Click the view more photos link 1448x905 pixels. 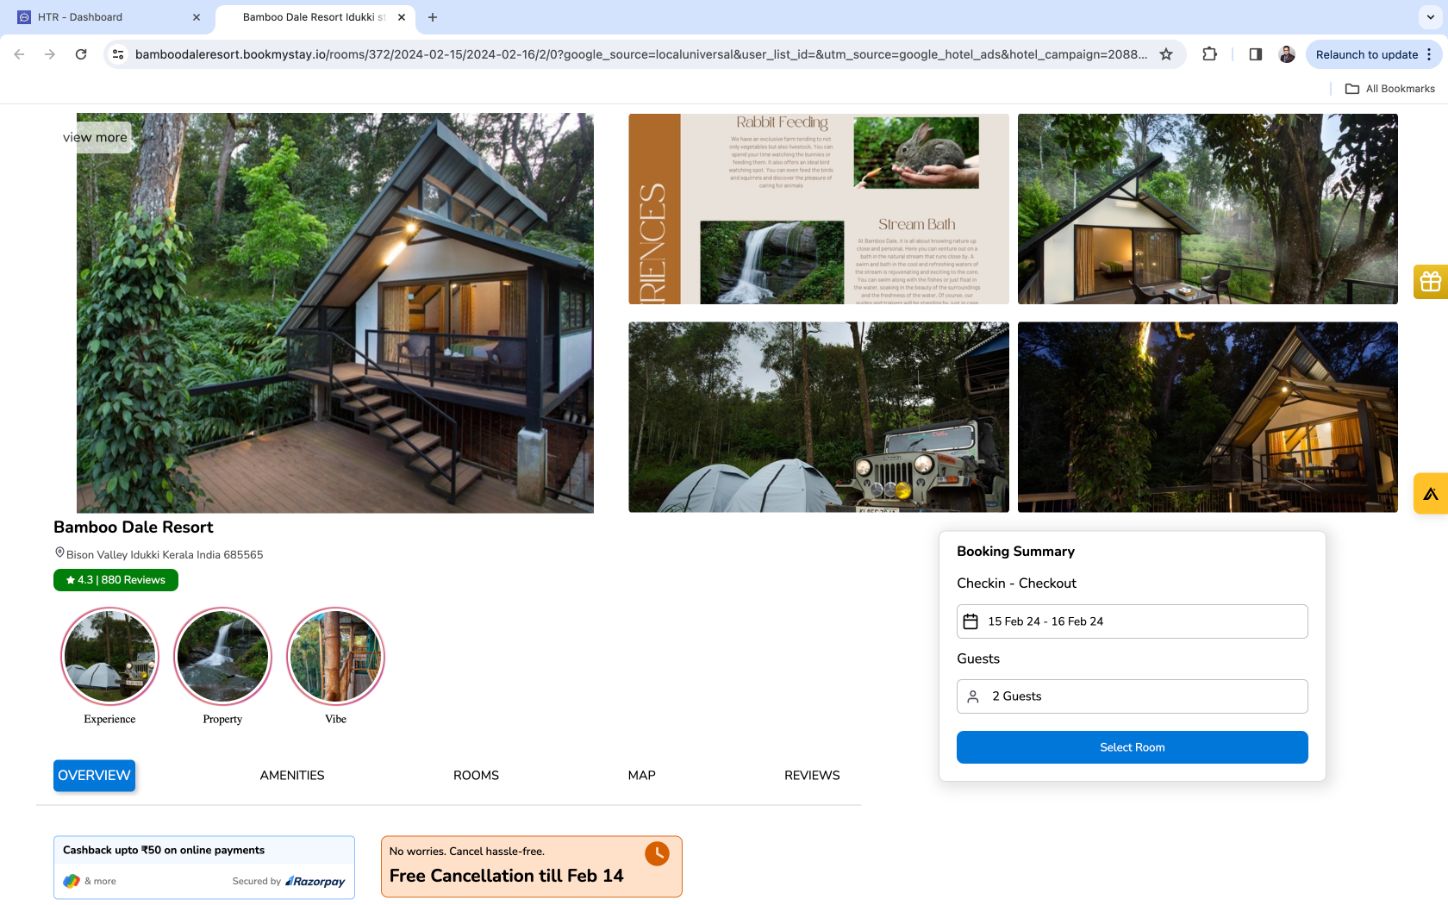[95, 137]
